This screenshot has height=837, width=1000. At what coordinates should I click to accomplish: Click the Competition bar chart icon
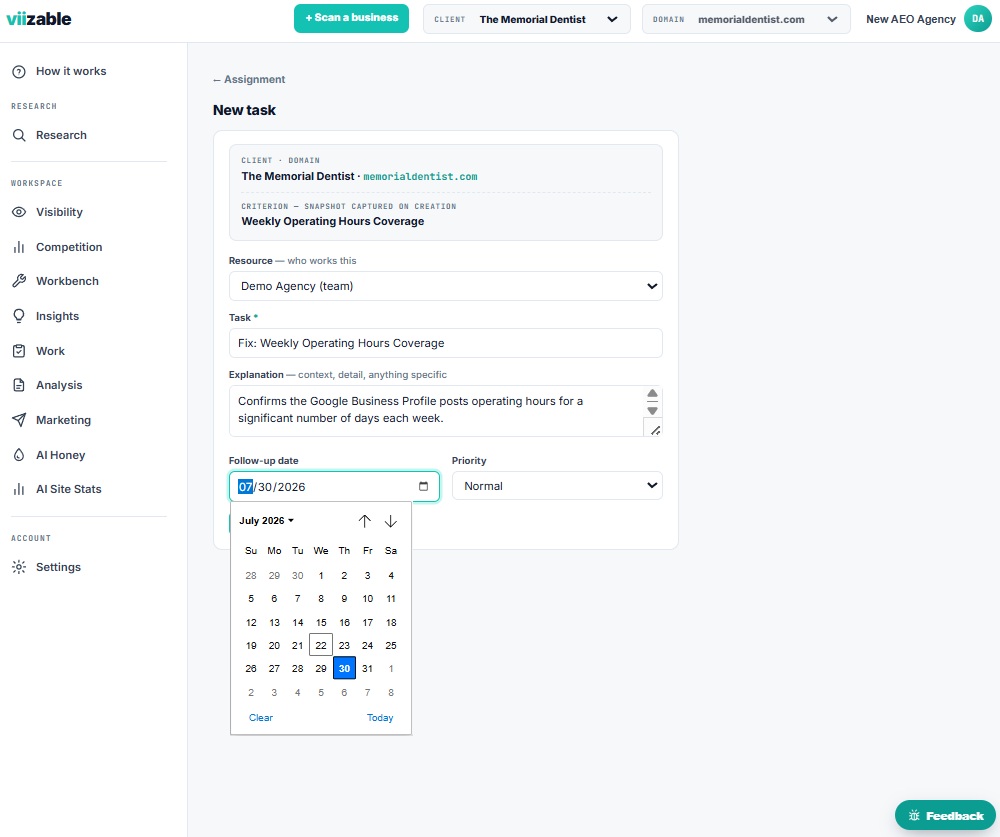pyautogui.click(x=19, y=247)
